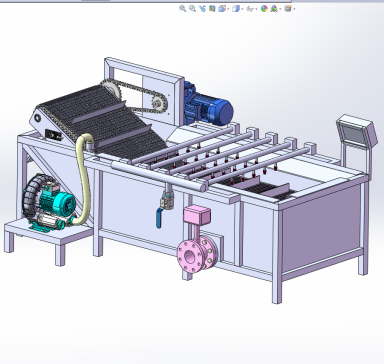The height and width of the screenshot is (364, 384).
Task: Click the View Settings icon
Action: pyautogui.click(x=288, y=9)
